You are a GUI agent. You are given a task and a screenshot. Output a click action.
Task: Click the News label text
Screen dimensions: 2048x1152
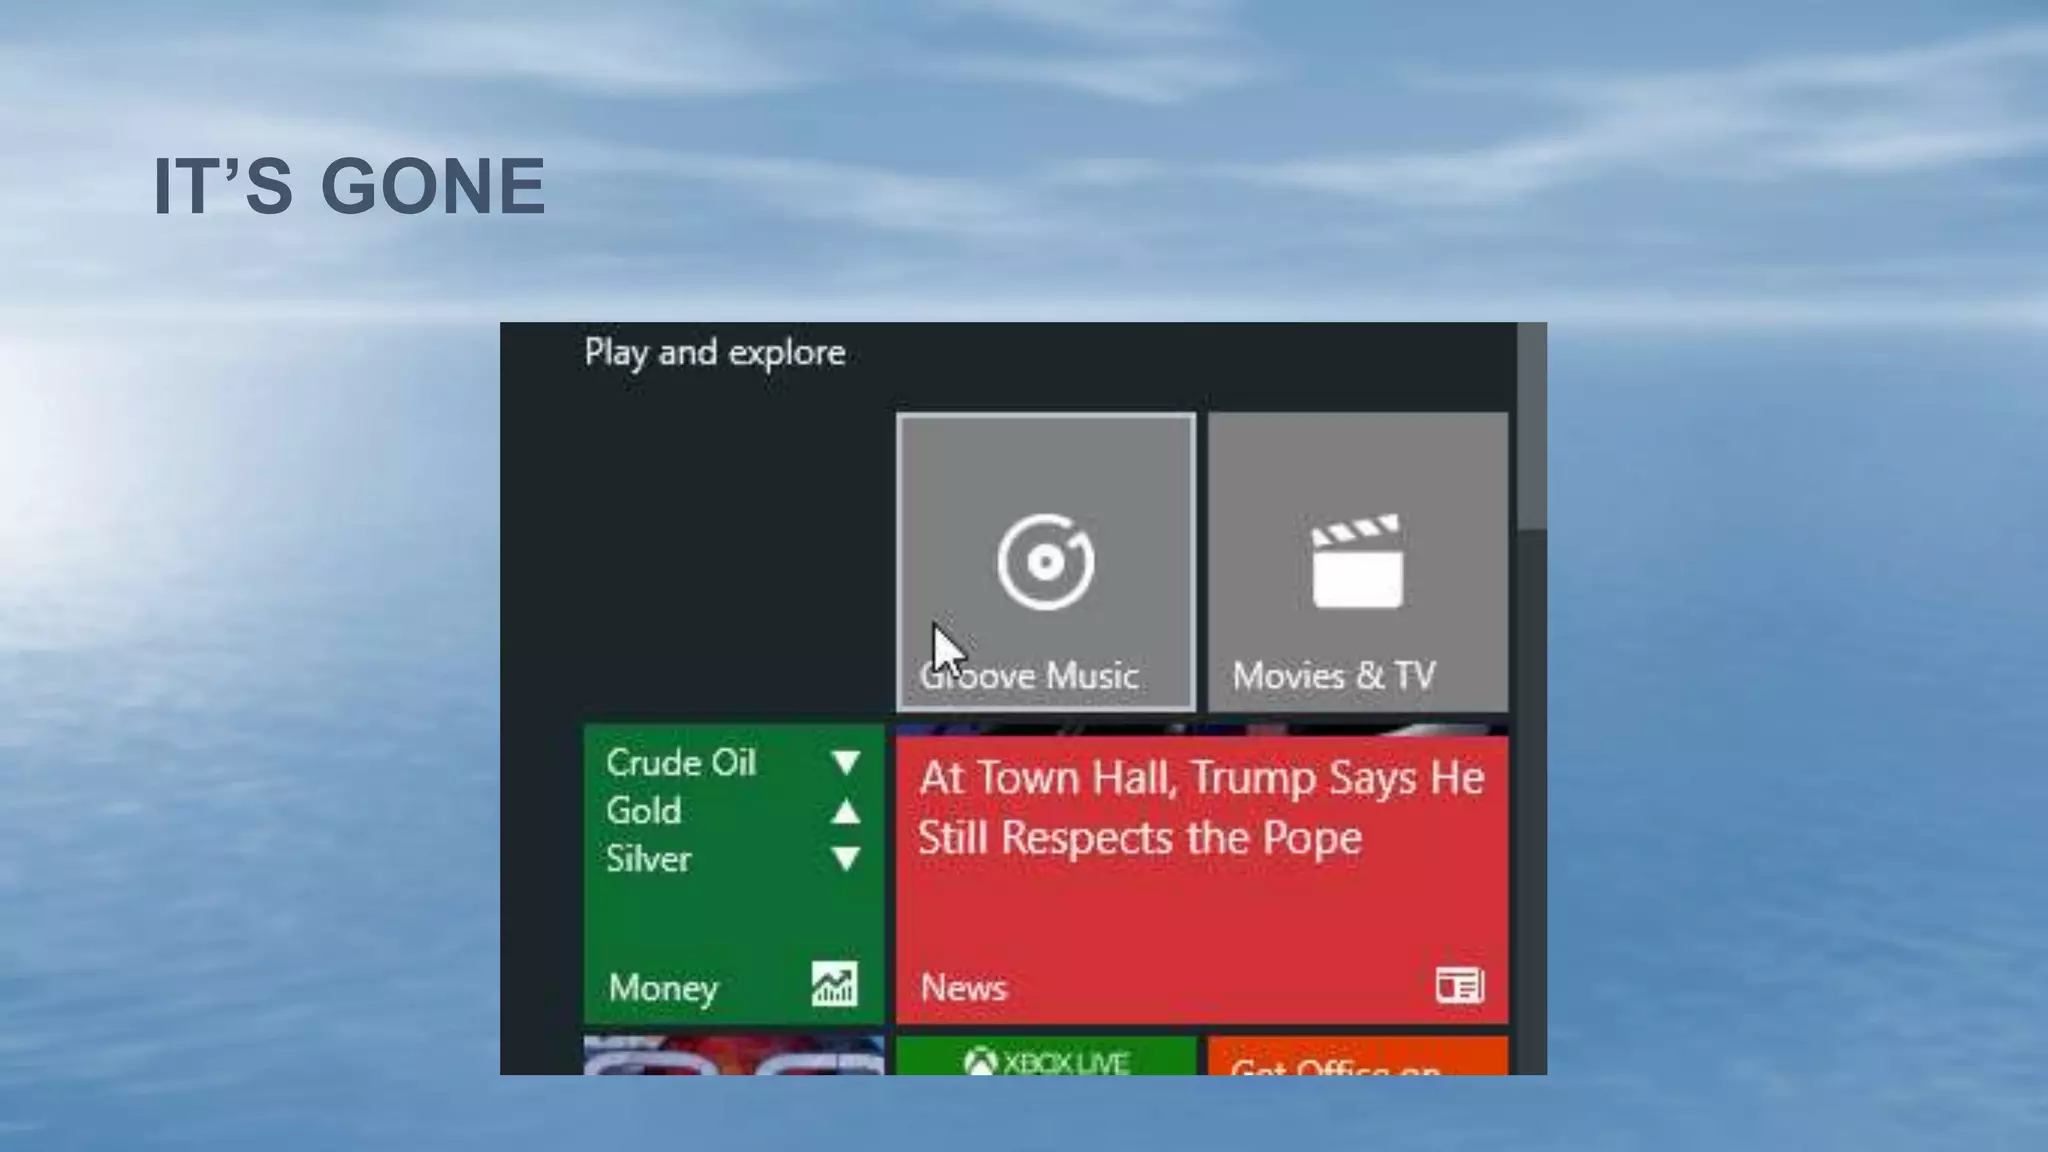point(962,988)
